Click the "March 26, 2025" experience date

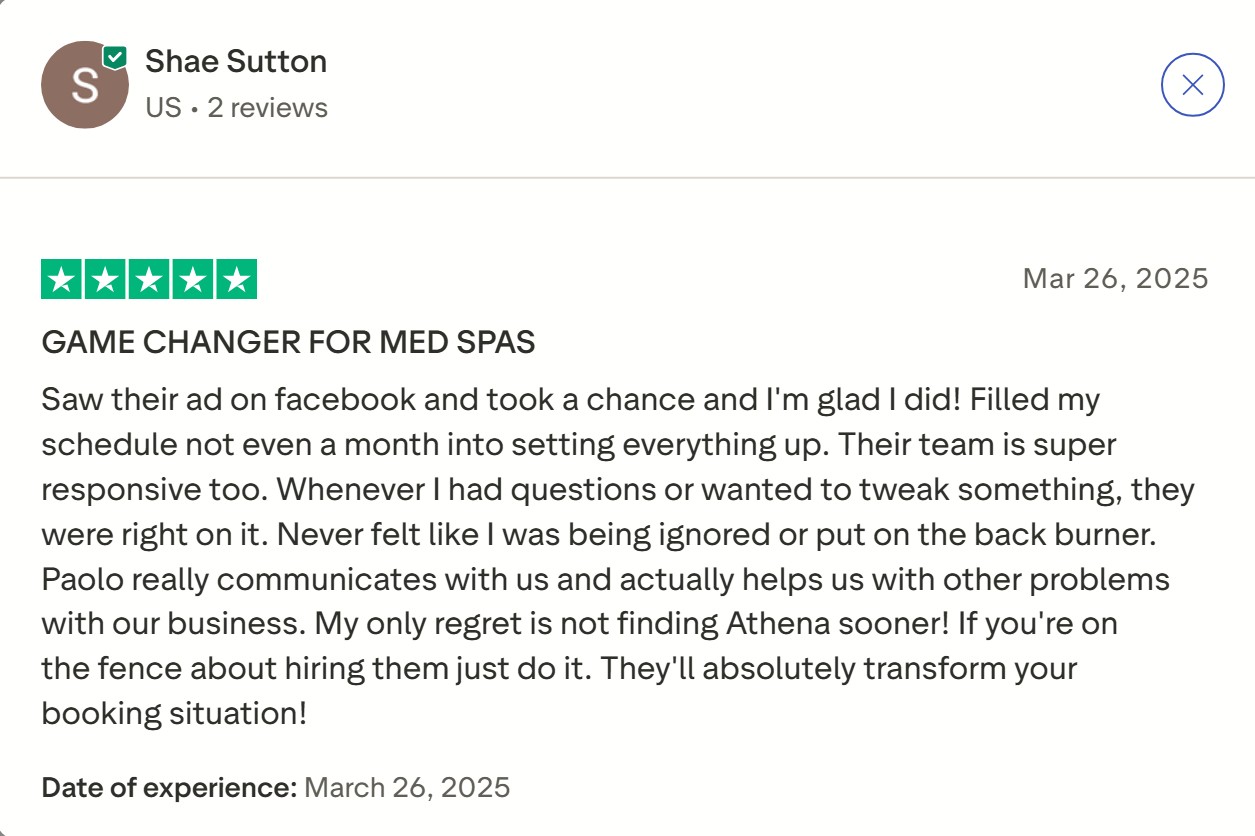coord(407,787)
